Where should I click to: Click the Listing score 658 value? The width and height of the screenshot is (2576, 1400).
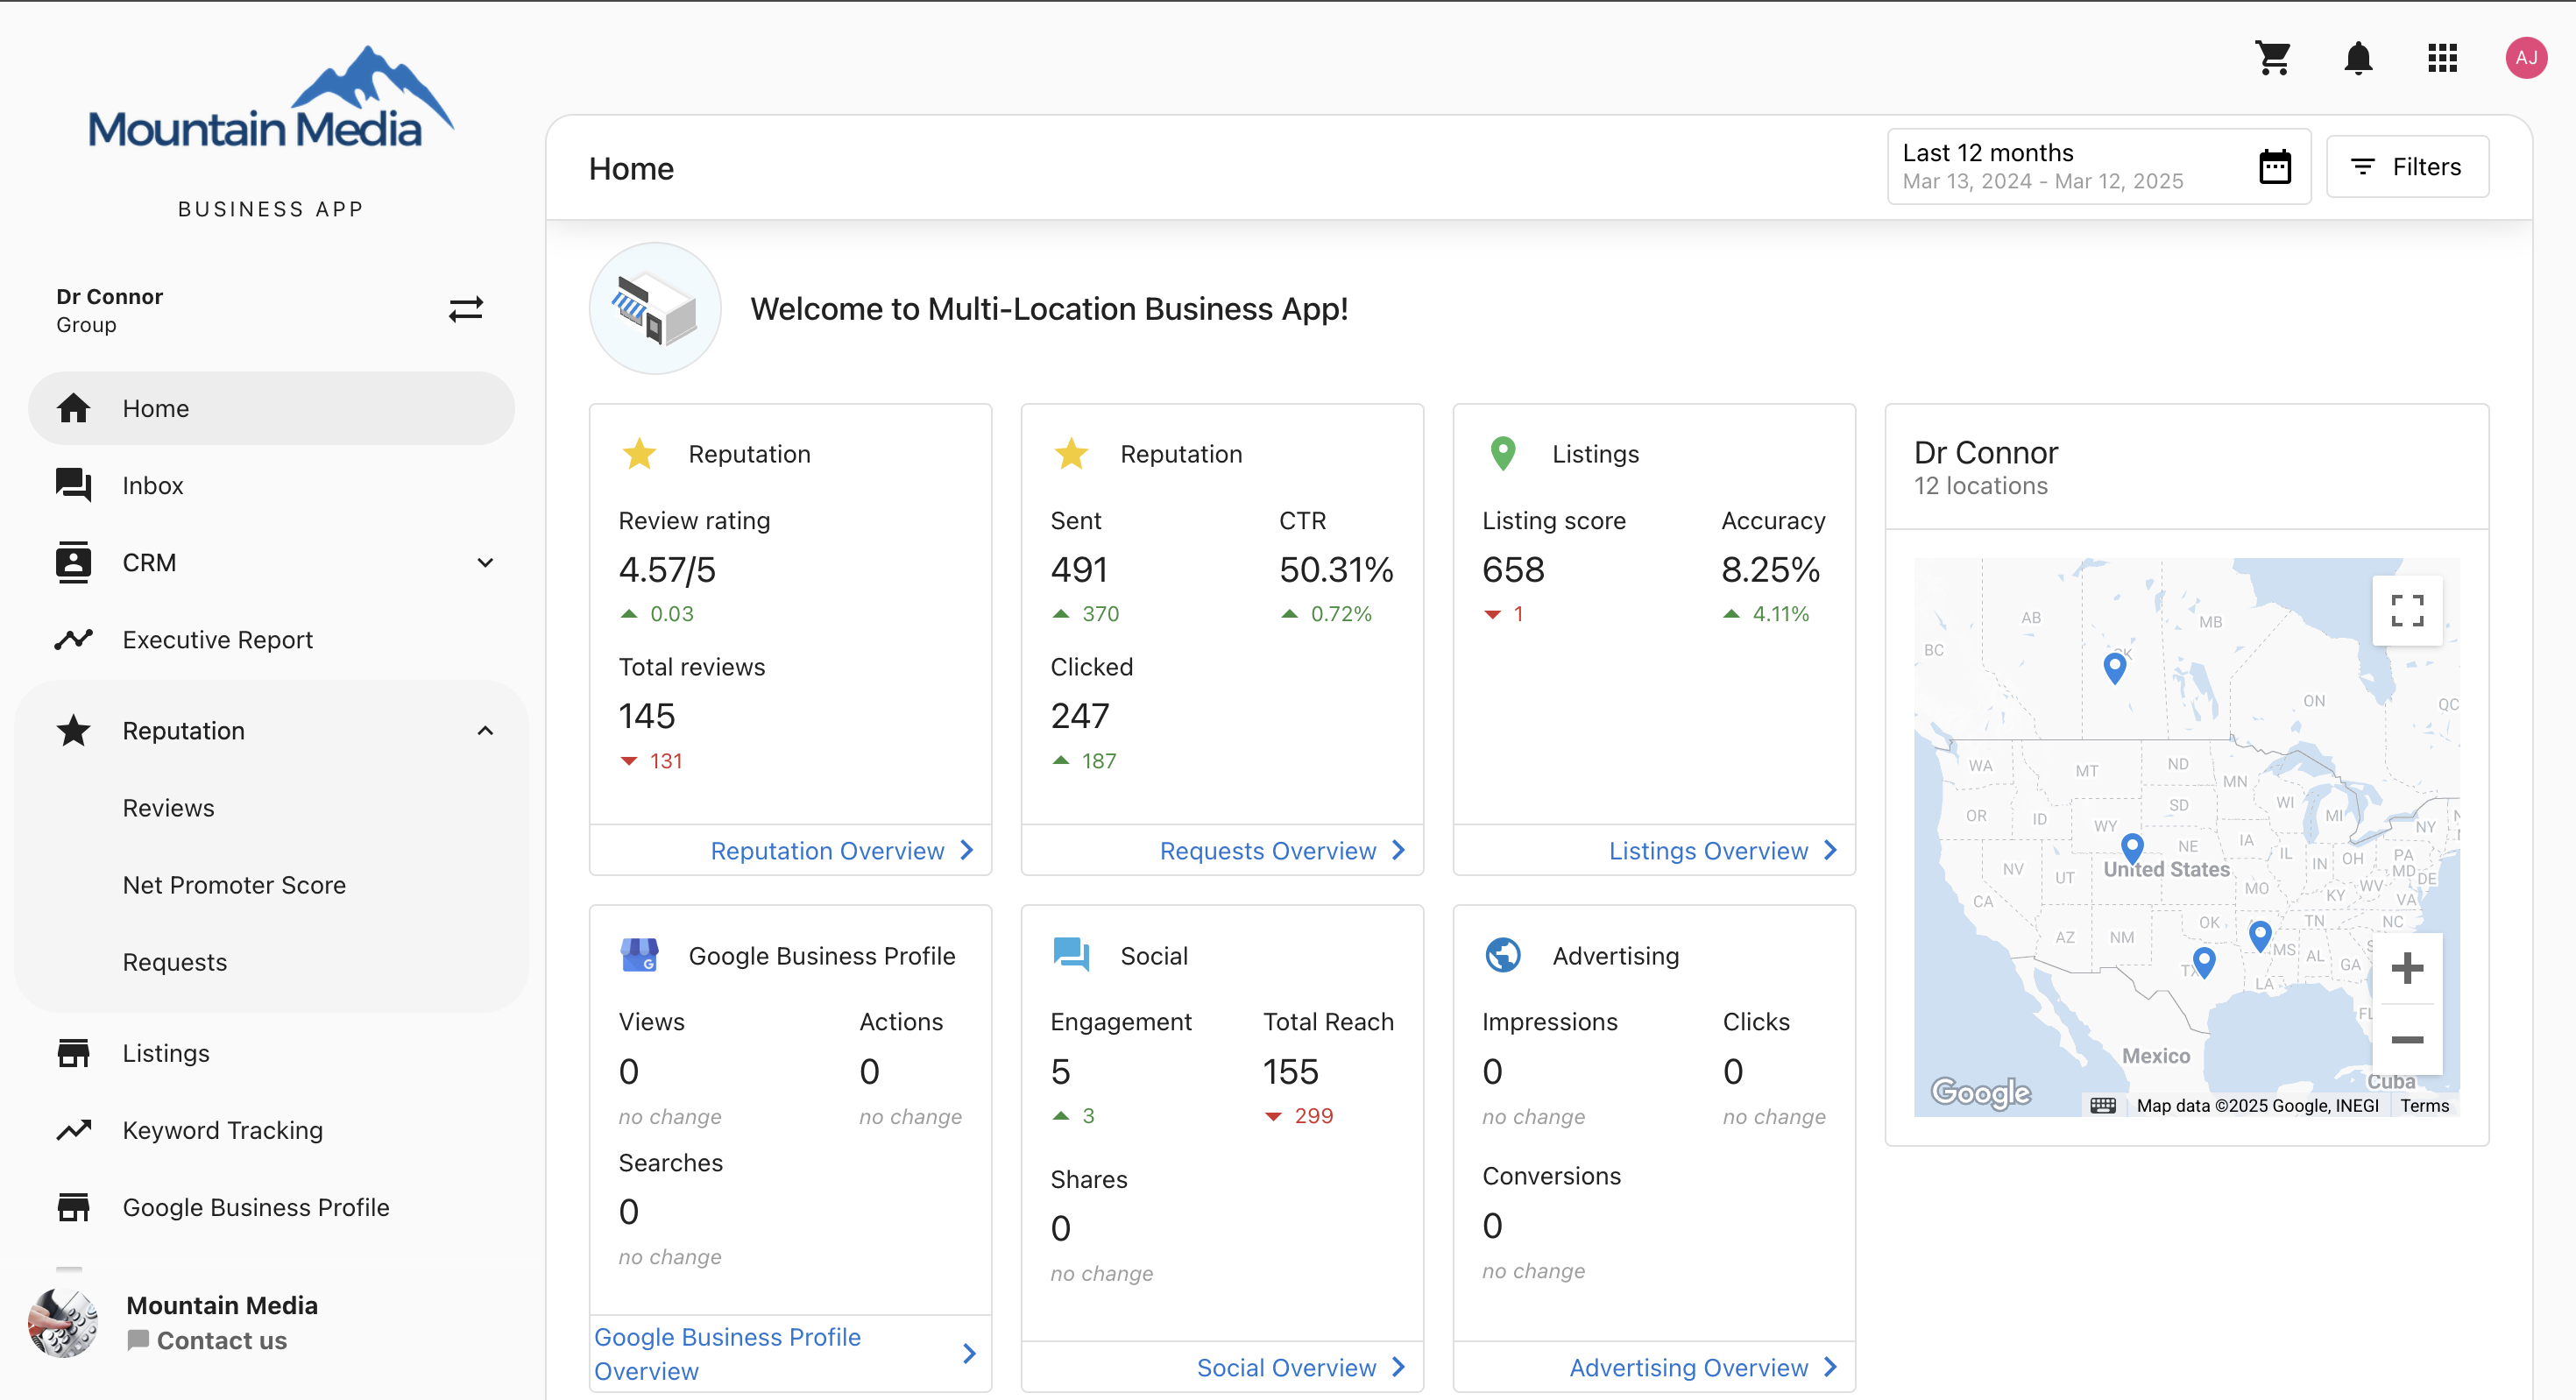tap(1513, 570)
